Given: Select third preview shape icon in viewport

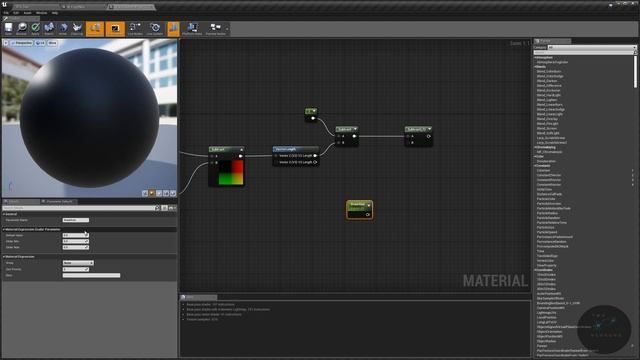Looking at the screenshot, I should (159, 193).
